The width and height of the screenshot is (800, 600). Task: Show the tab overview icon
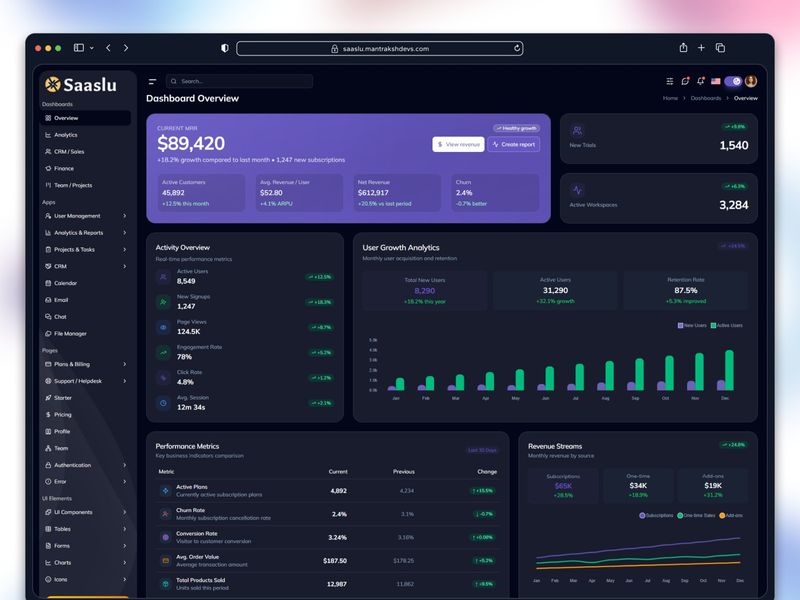tap(720, 48)
